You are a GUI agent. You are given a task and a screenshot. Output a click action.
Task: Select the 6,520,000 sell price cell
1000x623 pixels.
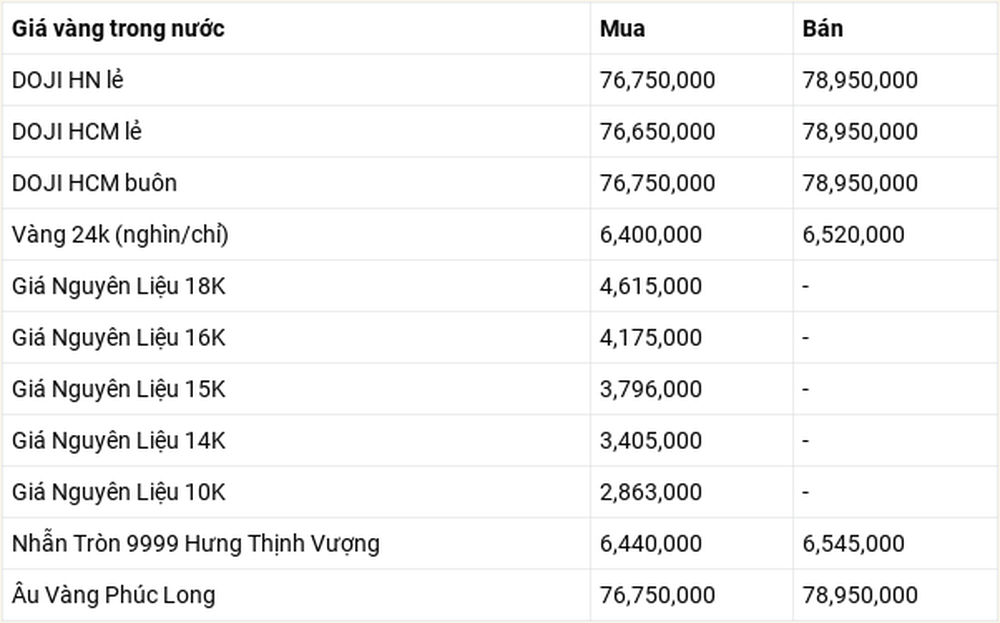(853, 235)
